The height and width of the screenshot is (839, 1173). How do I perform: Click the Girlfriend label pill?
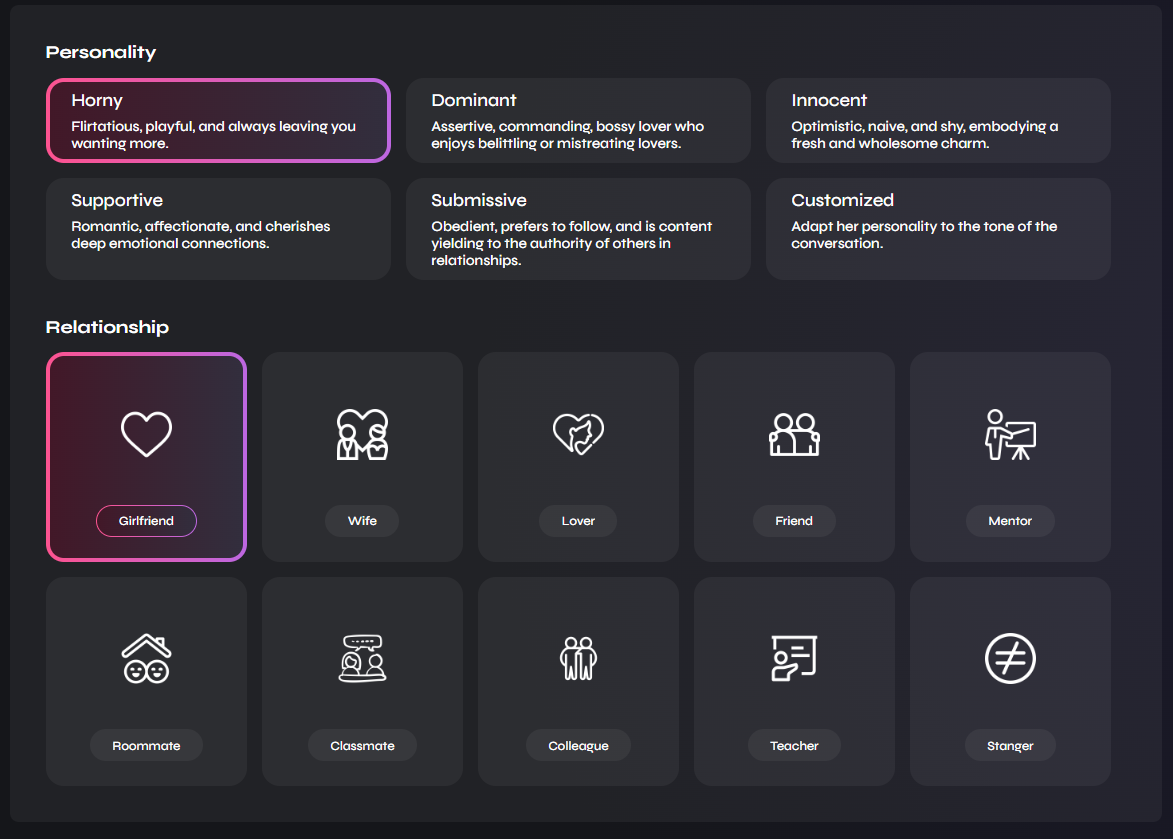click(x=146, y=521)
